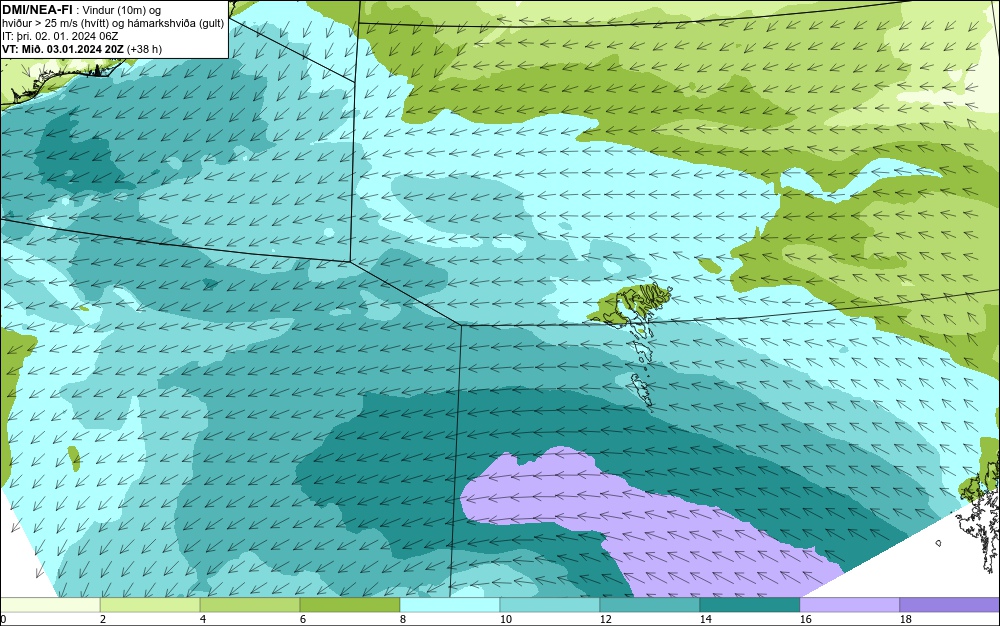Viewport: 1000px width, 626px height.
Task: Click the 18+ m/s legend color swatch
Action: click(950, 605)
